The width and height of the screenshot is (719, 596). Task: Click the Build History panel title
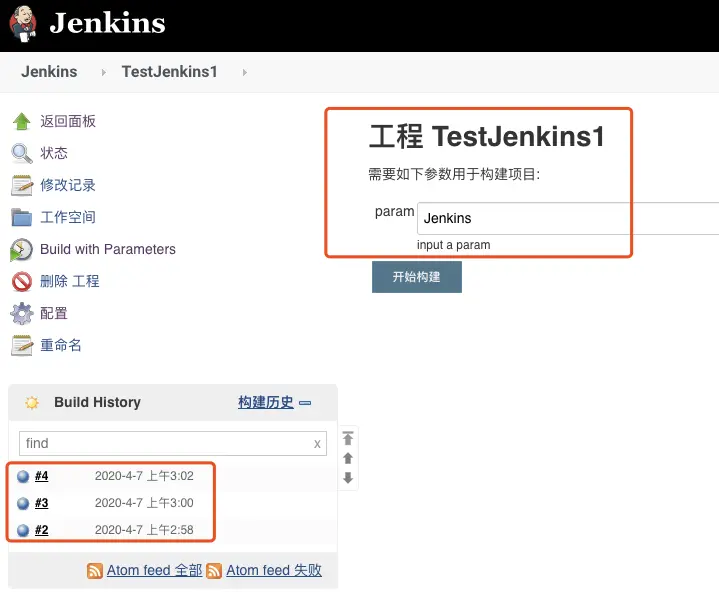click(97, 402)
